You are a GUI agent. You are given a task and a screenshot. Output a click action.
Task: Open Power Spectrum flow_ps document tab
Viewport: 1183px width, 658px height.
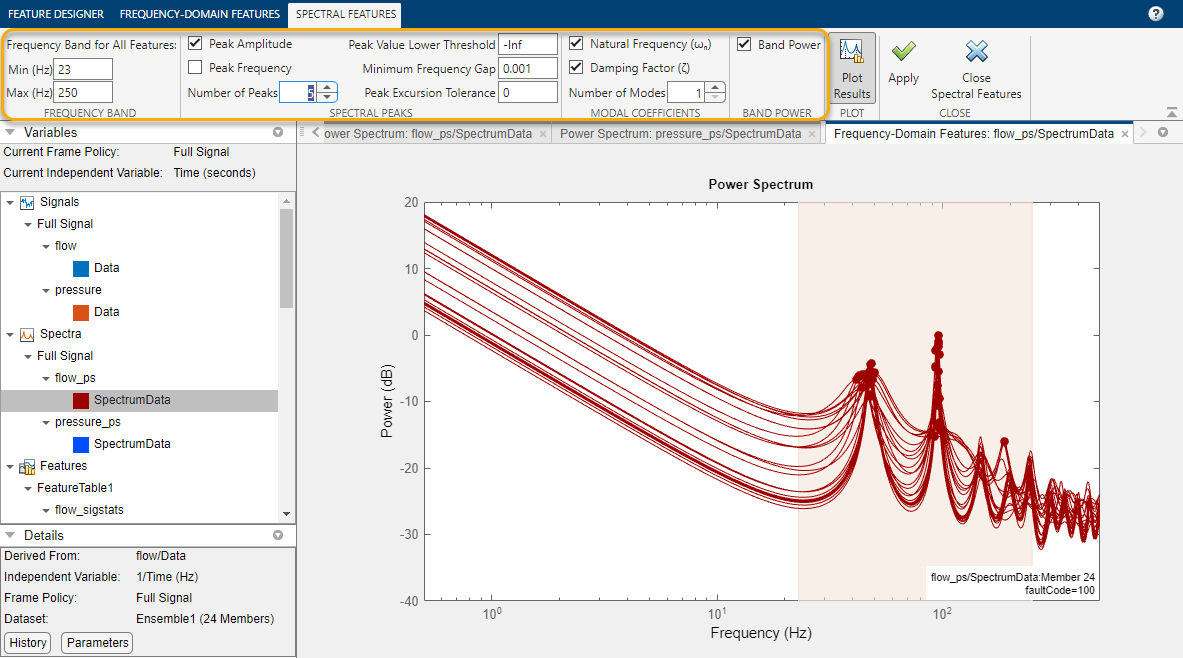pyautogui.click(x=428, y=134)
